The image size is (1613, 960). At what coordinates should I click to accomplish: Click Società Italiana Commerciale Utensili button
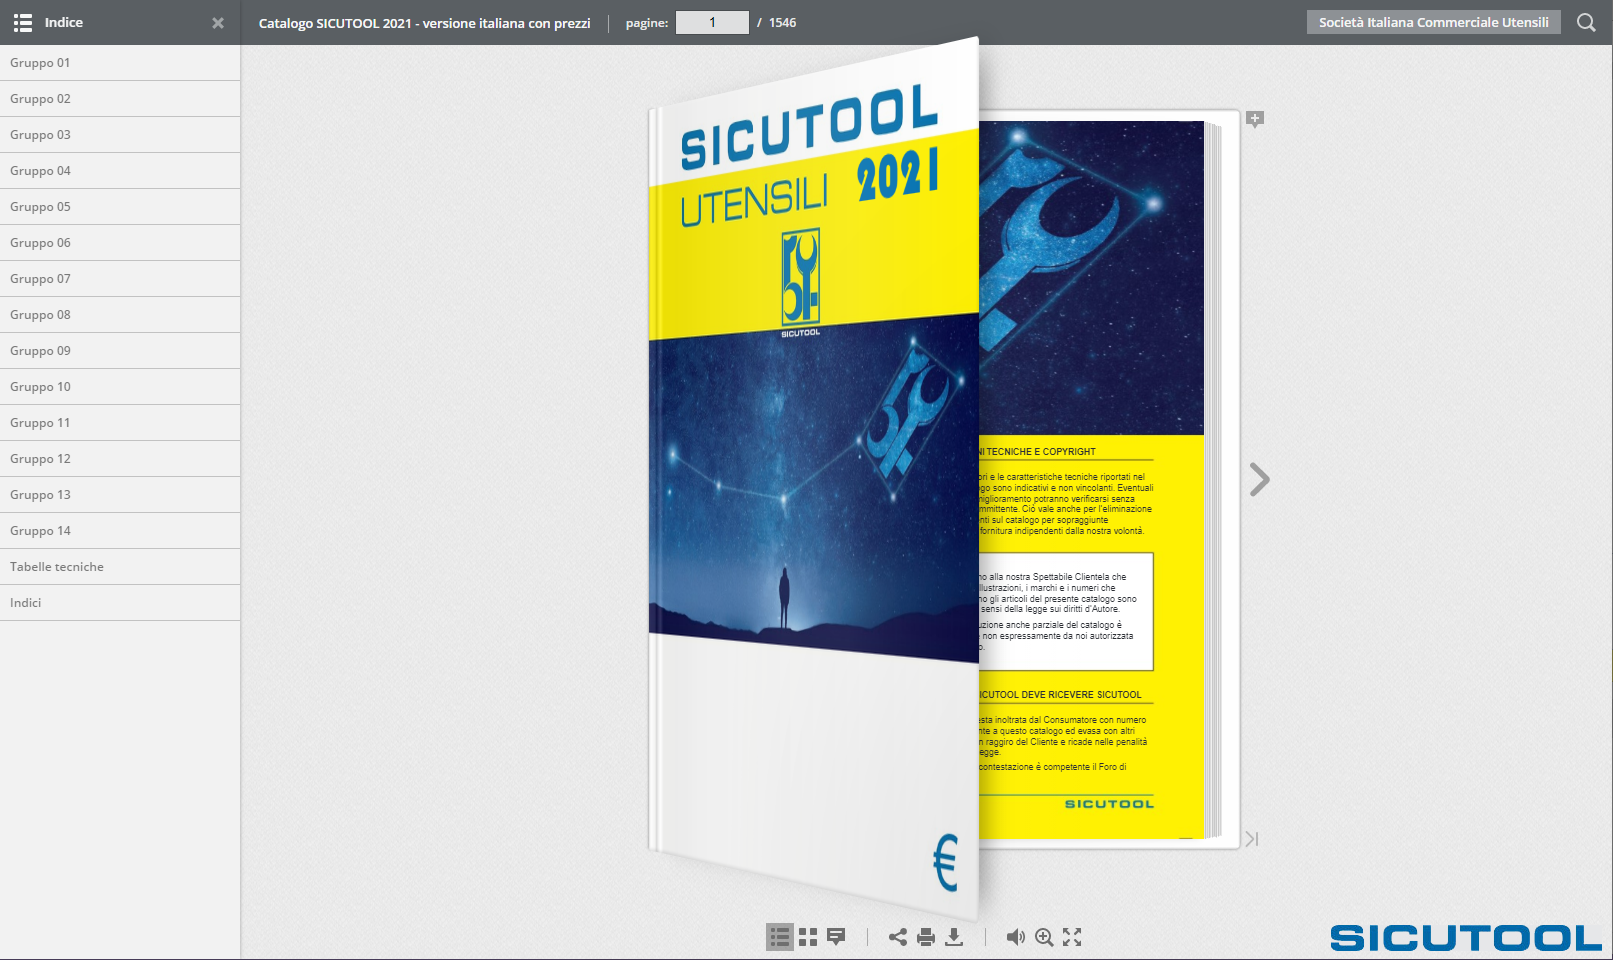1433,22
